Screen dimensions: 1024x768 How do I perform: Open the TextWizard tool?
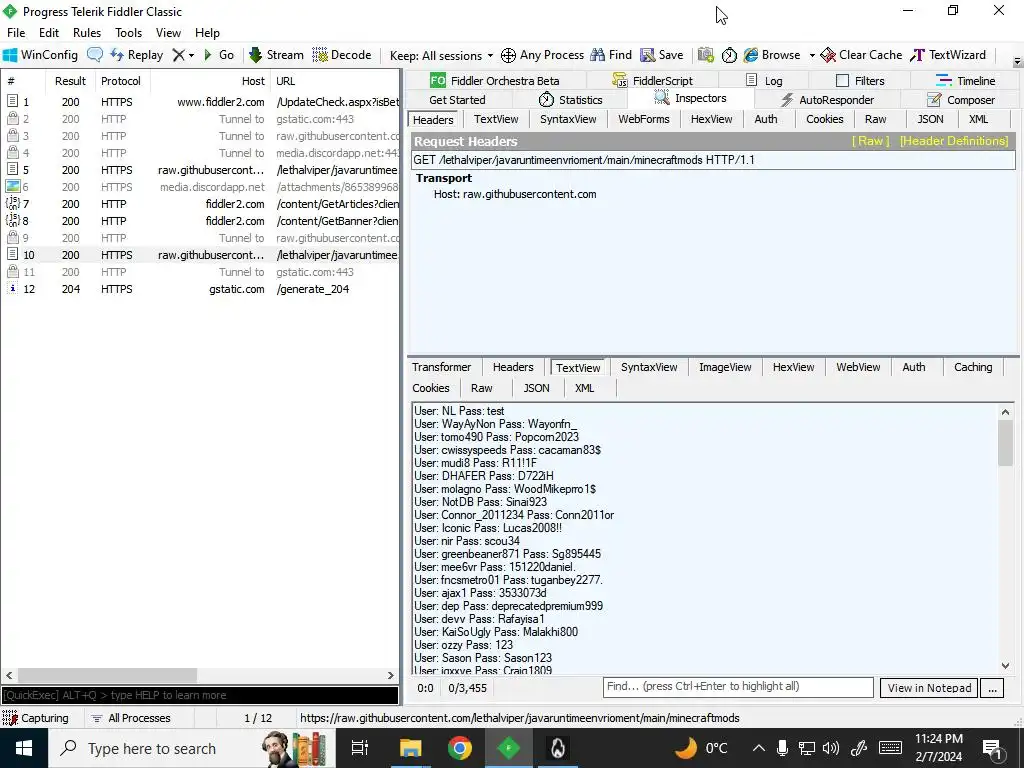(x=948, y=55)
